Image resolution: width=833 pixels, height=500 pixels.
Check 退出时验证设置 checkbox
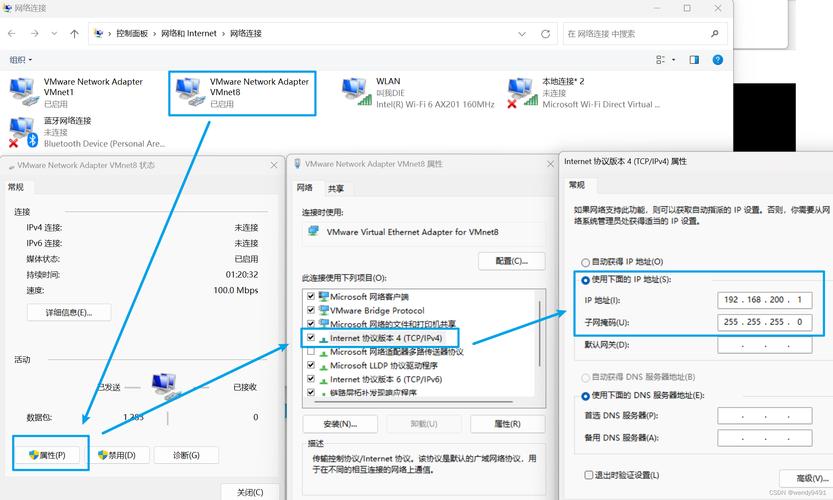tap(589, 475)
